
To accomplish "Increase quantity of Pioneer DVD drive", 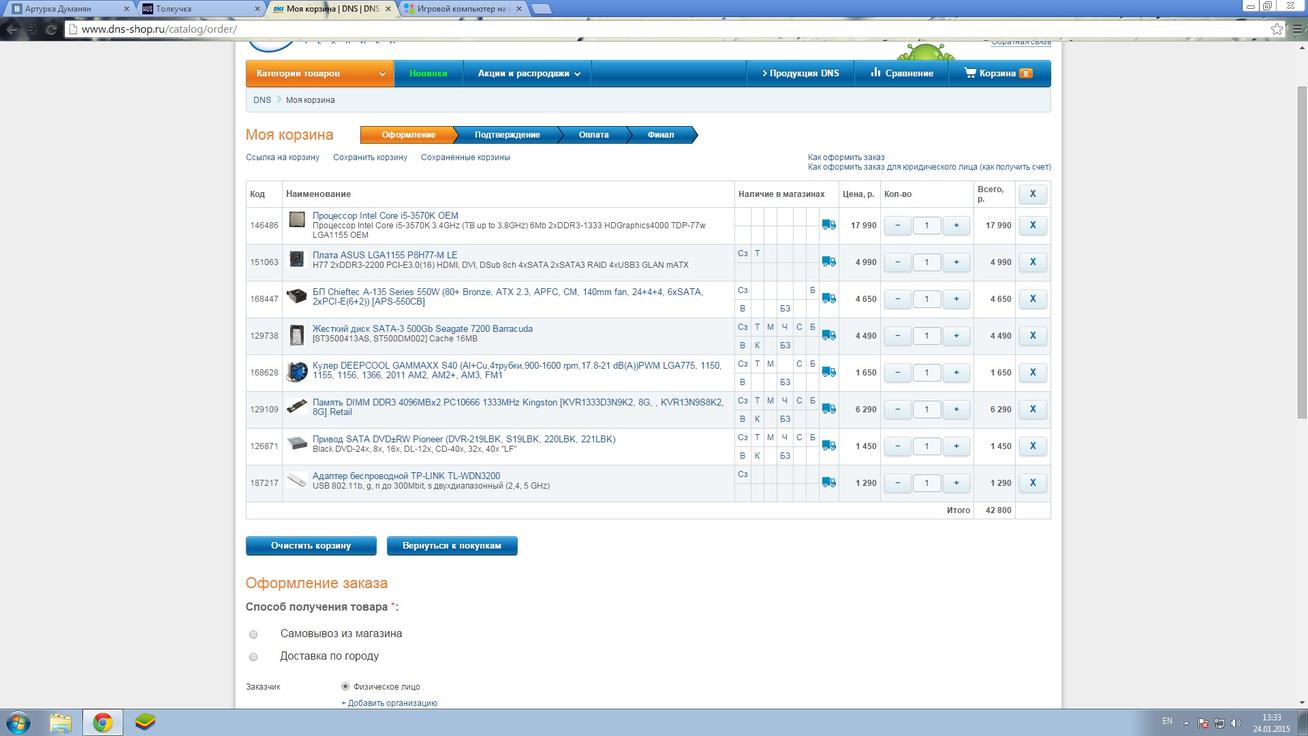I will [956, 446].
